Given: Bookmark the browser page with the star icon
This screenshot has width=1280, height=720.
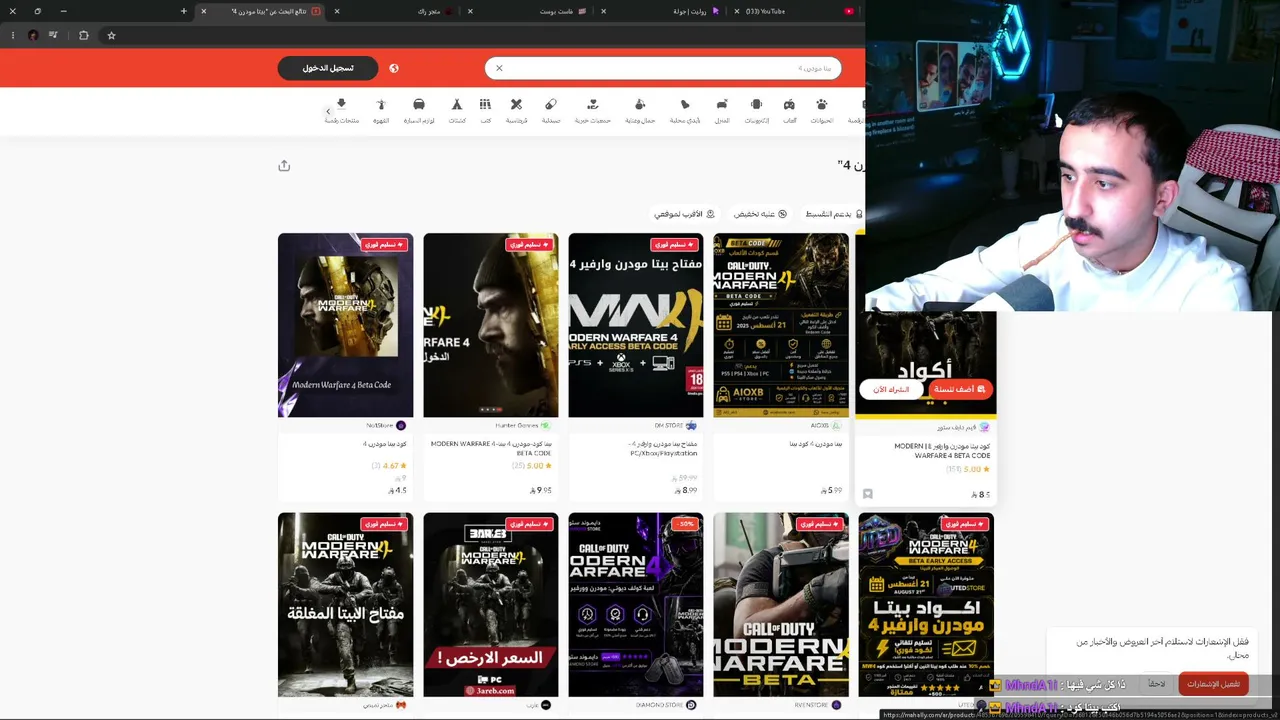Looking at the screenshot, I should (111, 35).
